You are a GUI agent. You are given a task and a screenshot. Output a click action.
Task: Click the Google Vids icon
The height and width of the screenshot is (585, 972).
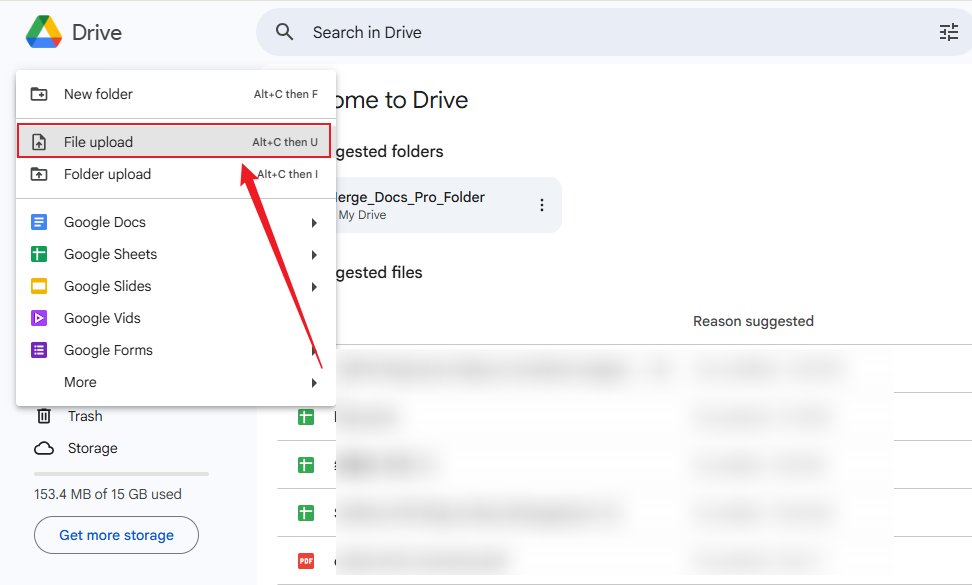point(39,318)
